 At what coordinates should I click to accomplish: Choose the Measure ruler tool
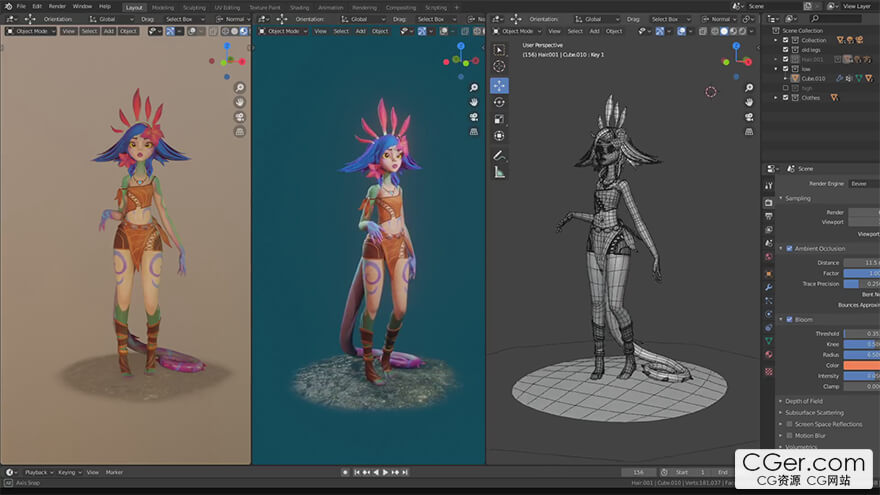point(499,172)
